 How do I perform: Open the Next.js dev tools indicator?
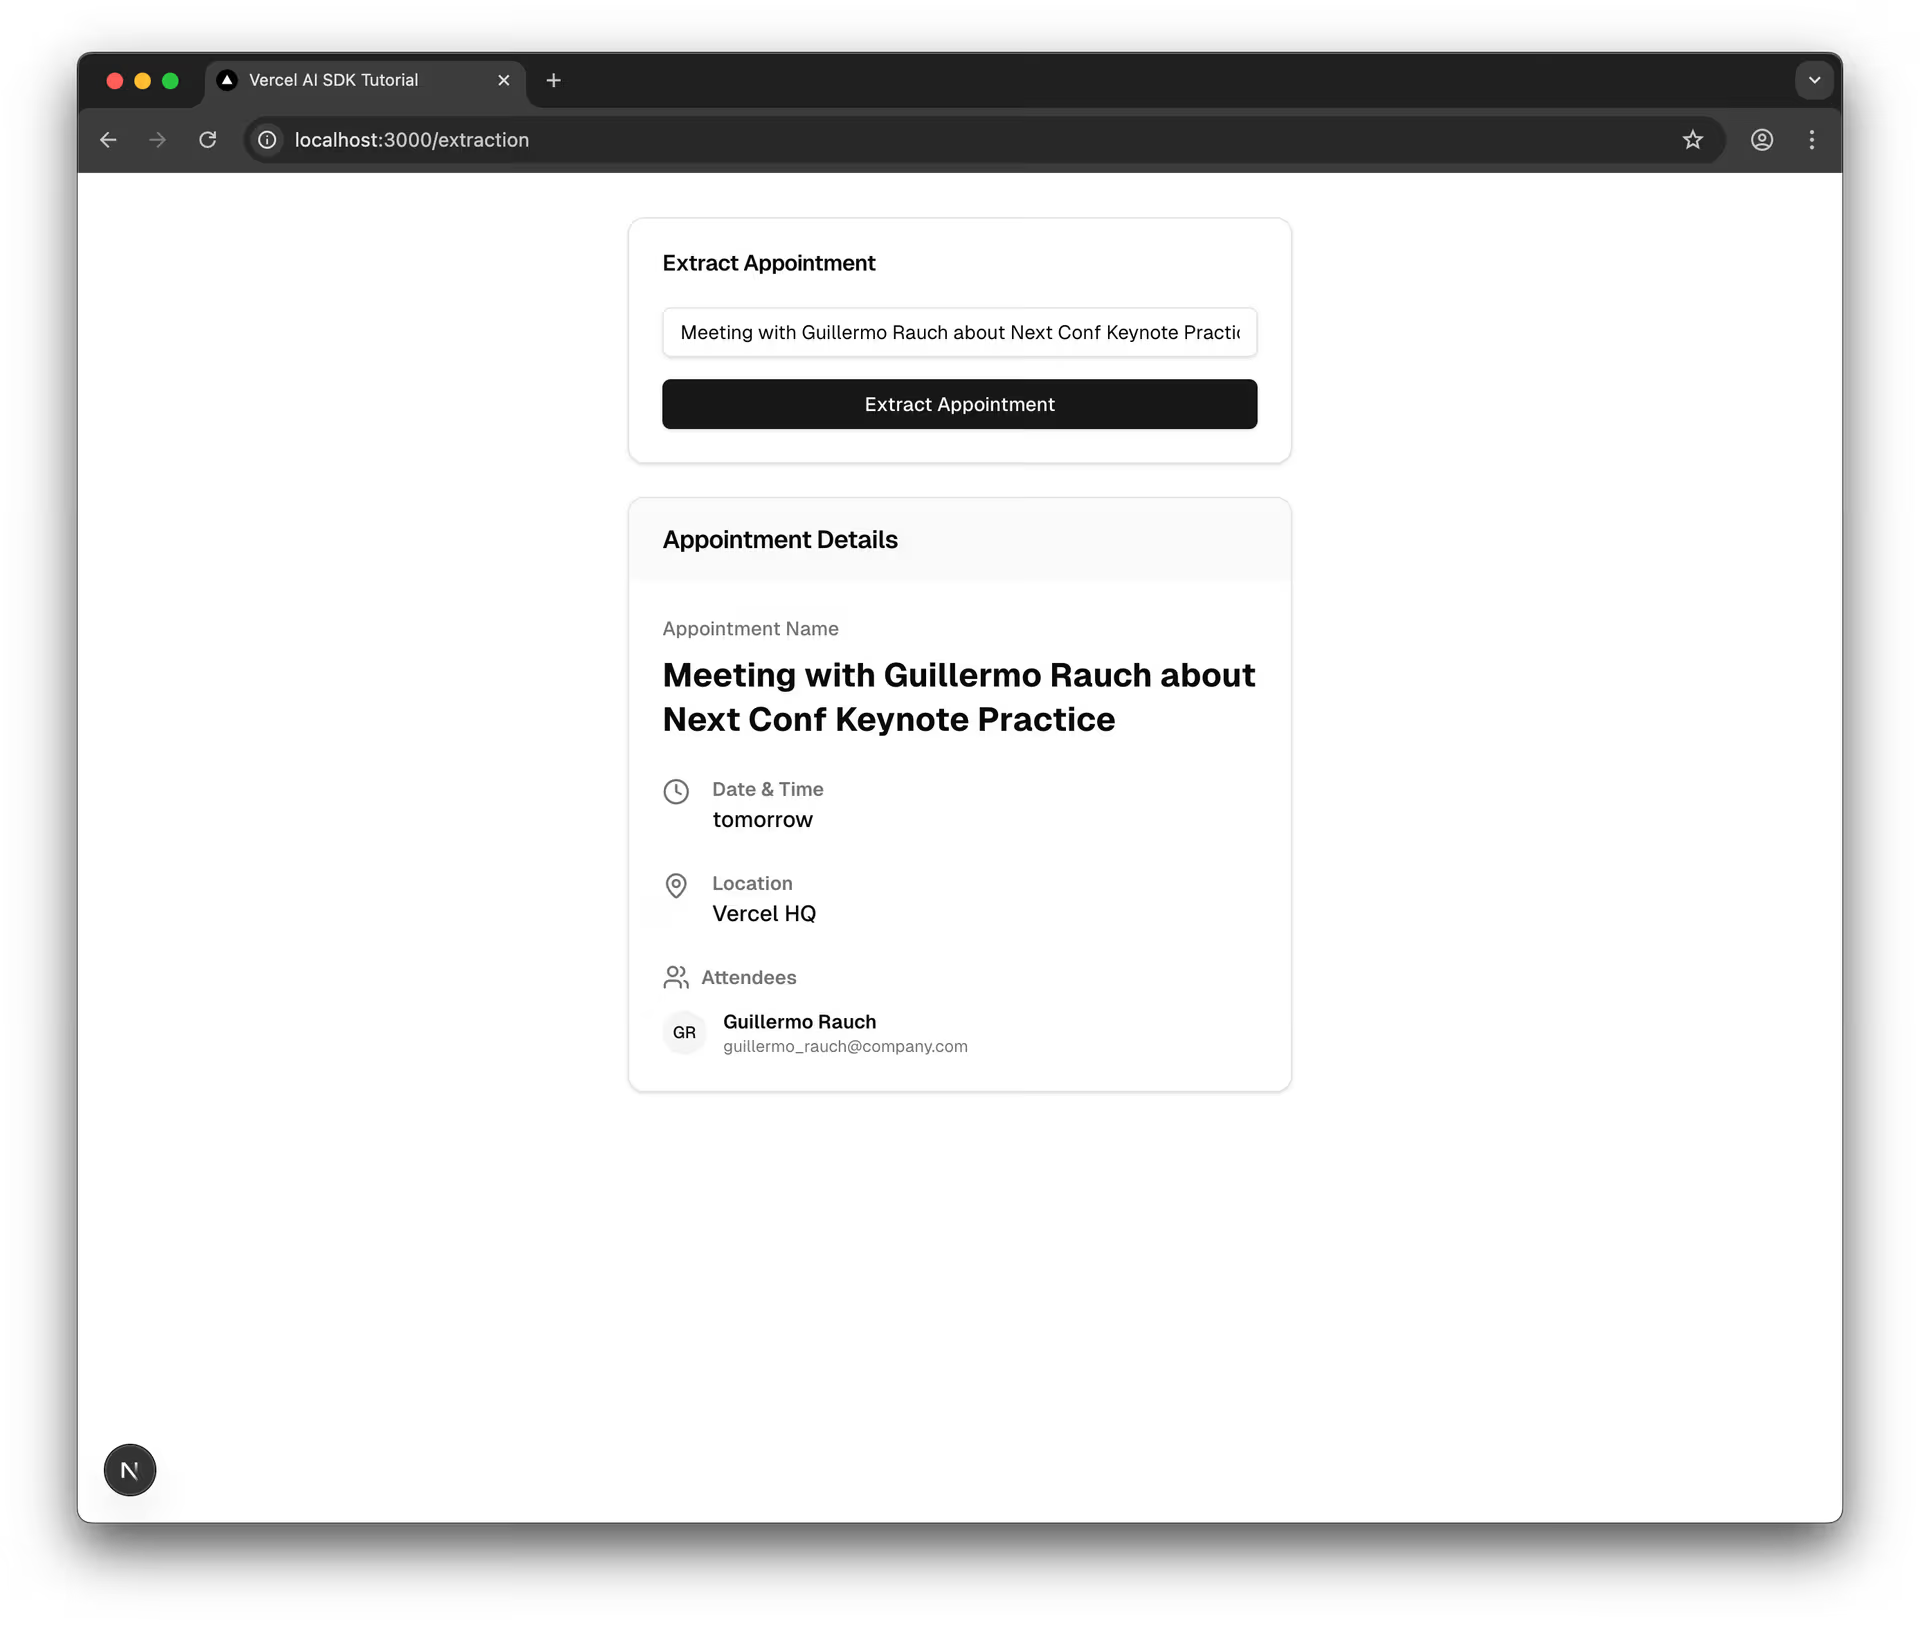tap(130, 1470)
